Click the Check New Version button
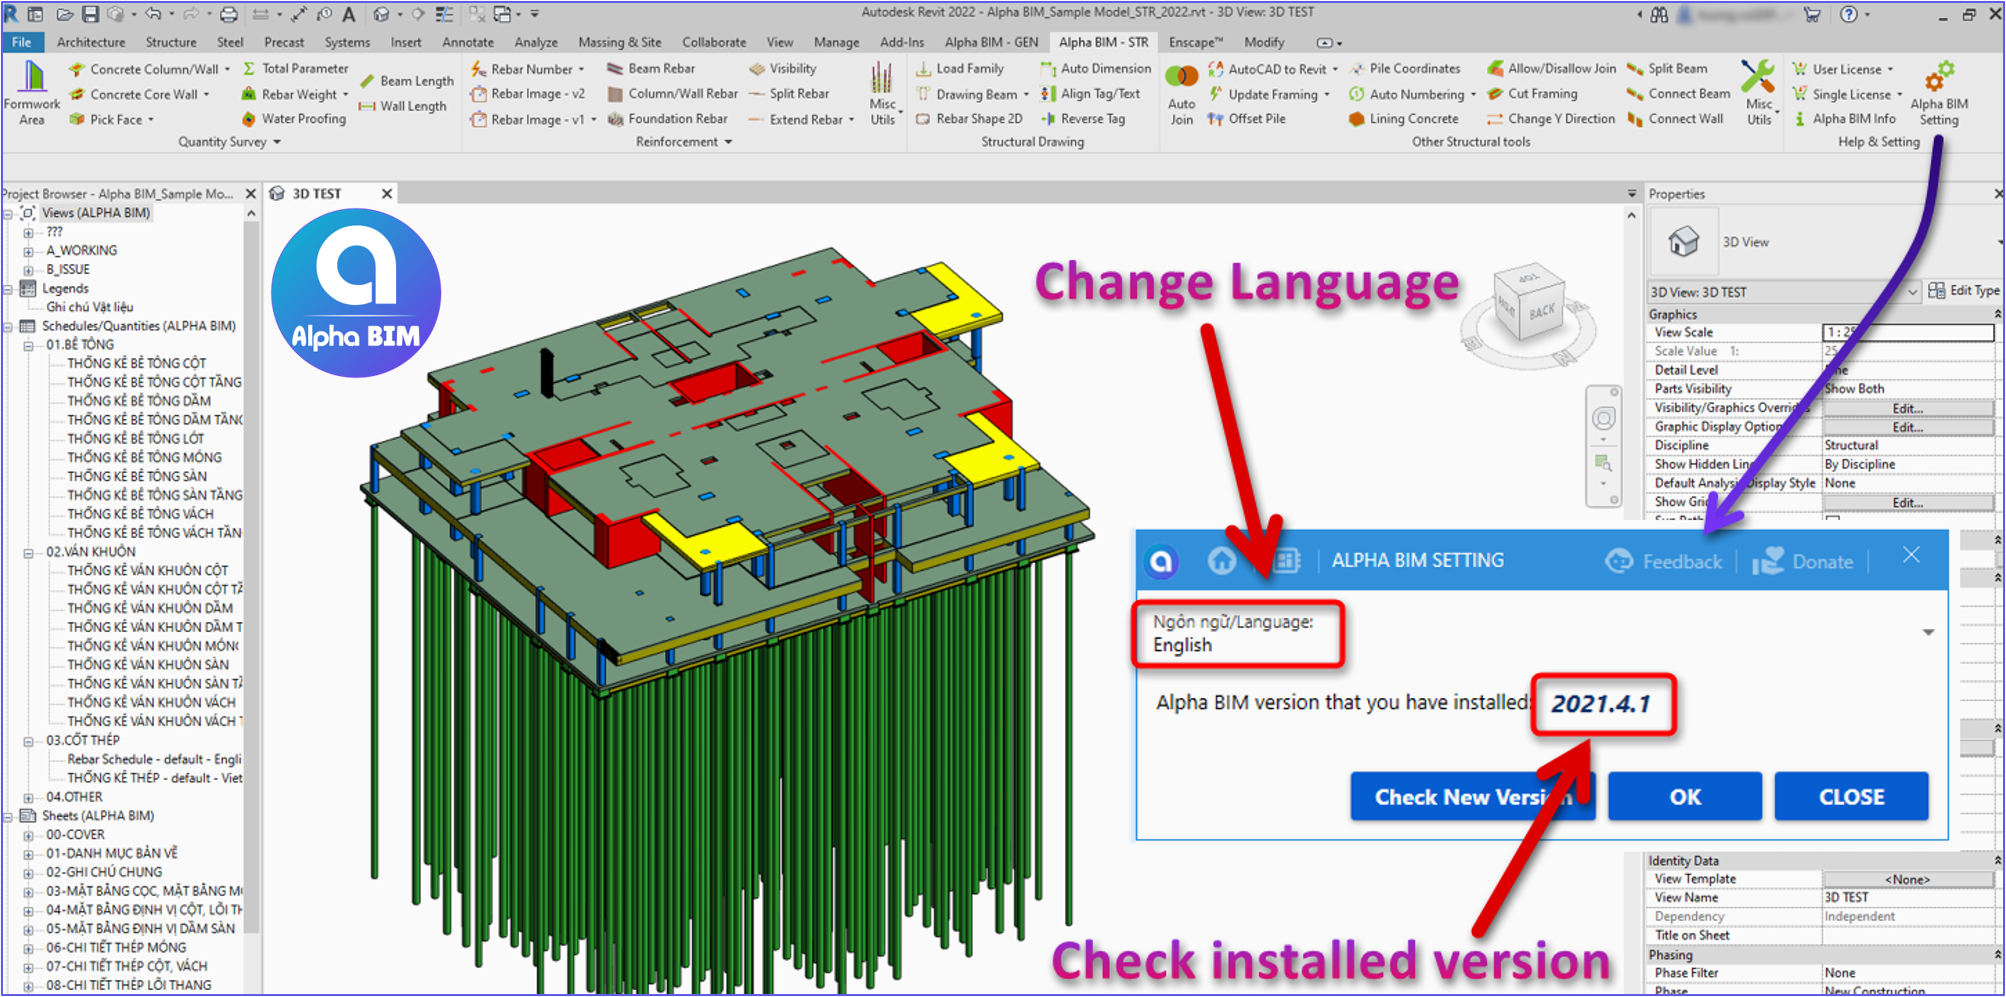This screenshot has width=2006, height=997. pos(1472,797)
